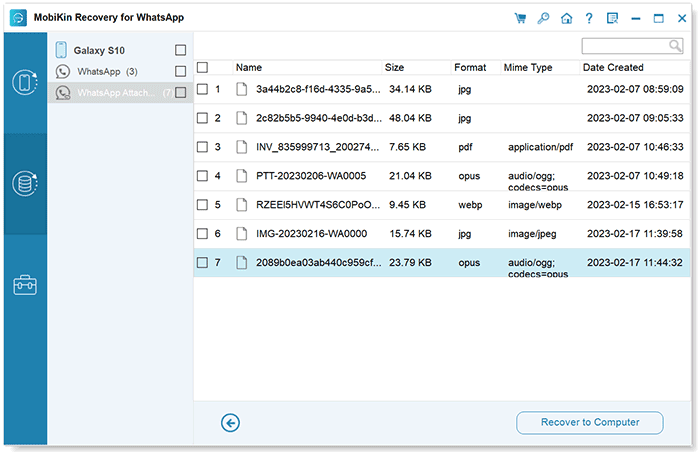This screenshot has width=700, height=453.
Task: Click date 2023-02-15 16:53:17
Action: click(x=635, y=205)
